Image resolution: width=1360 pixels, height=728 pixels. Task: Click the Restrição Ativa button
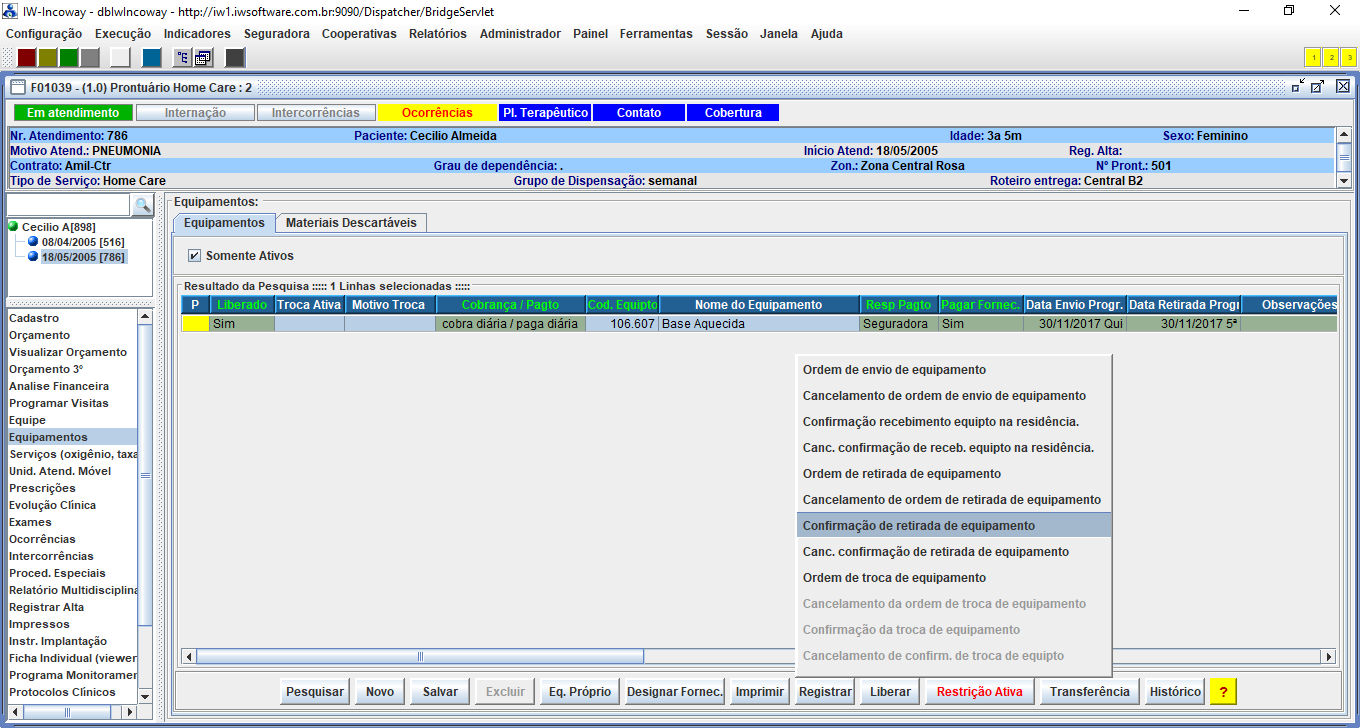(979, 691)
